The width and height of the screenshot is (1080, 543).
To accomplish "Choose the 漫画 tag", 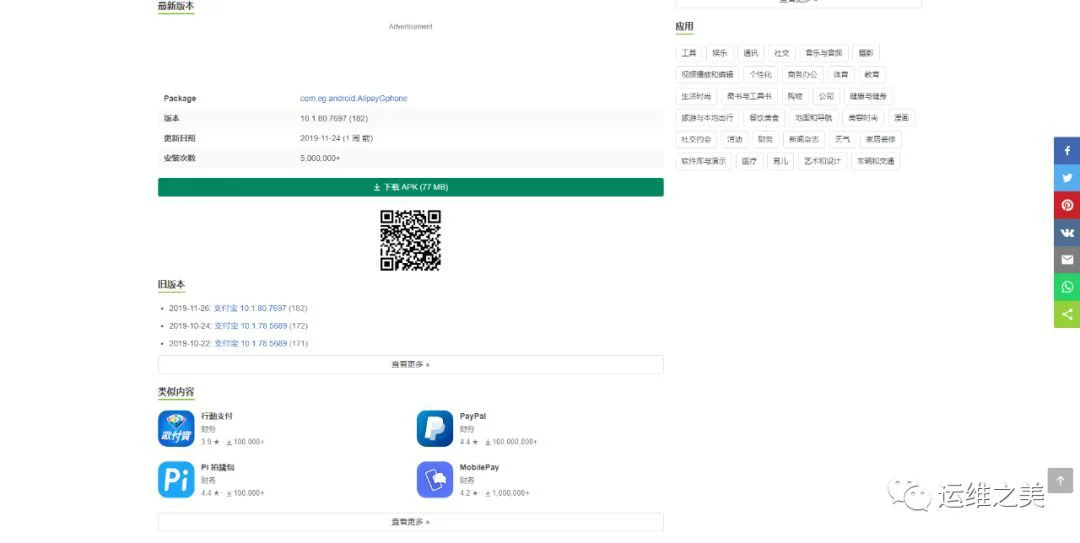I will pyautogui.click(x=902, y=118).
